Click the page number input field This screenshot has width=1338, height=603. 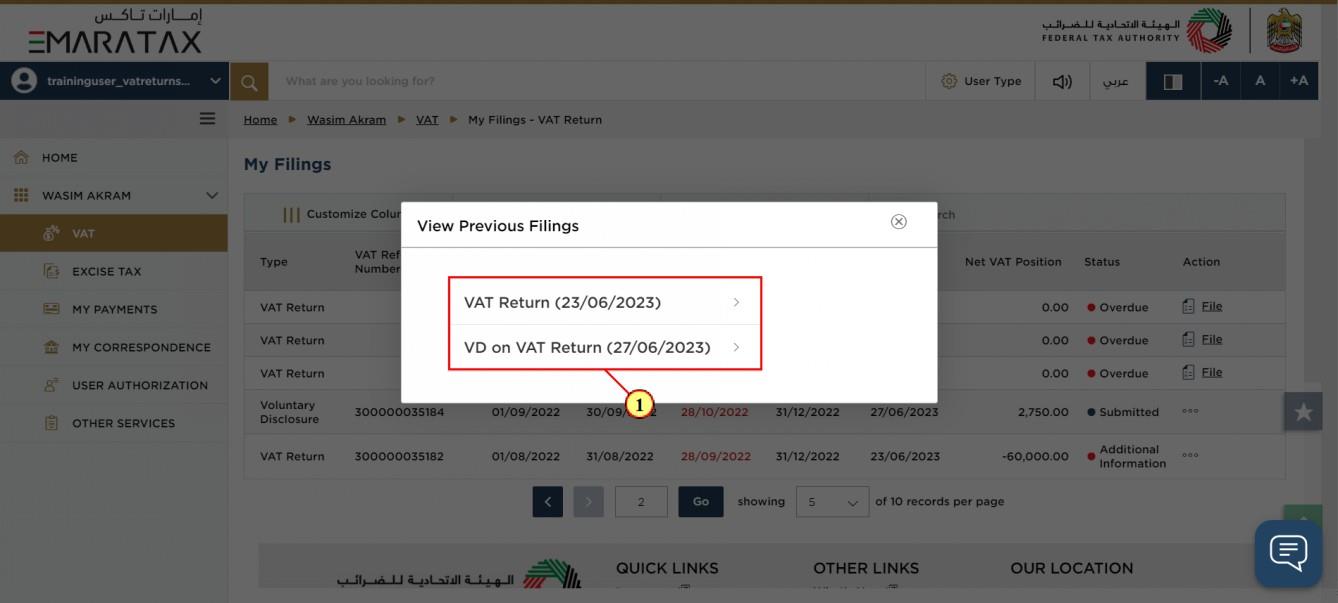point(641,502)
